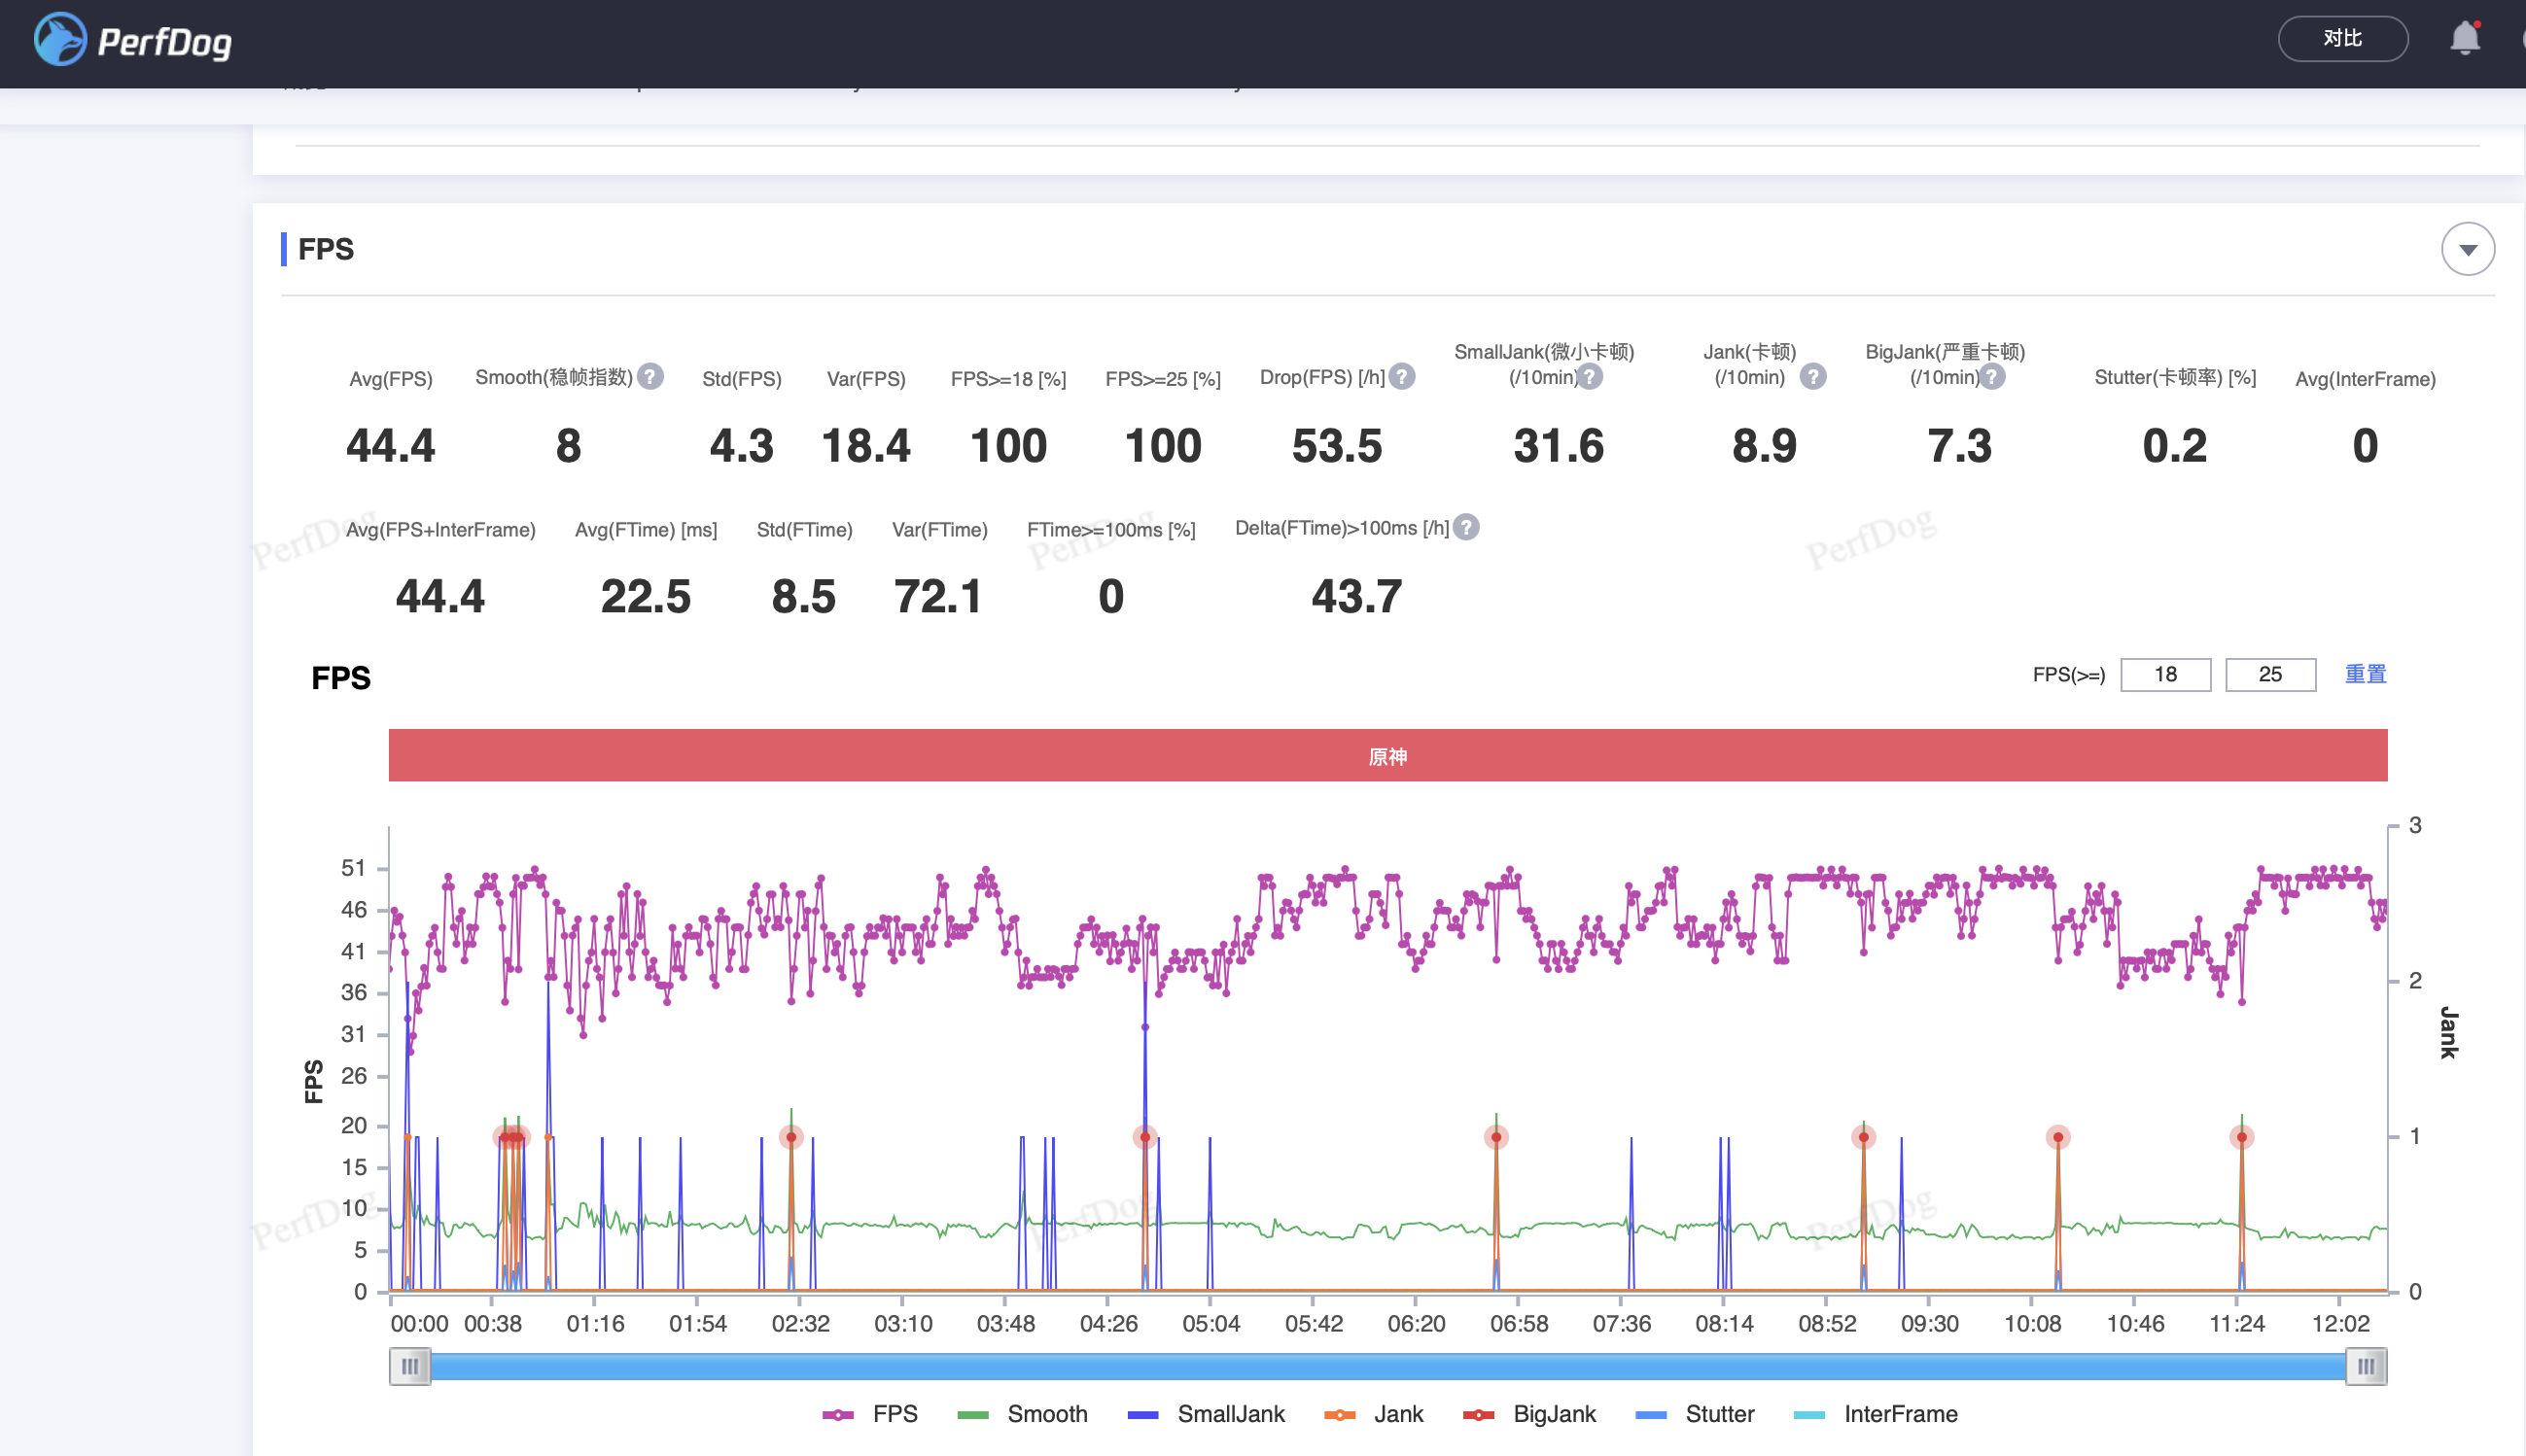Click the FPS threshold field showing 25
This screenshot has width=2526, height=1456.
tap(2270, 674)
